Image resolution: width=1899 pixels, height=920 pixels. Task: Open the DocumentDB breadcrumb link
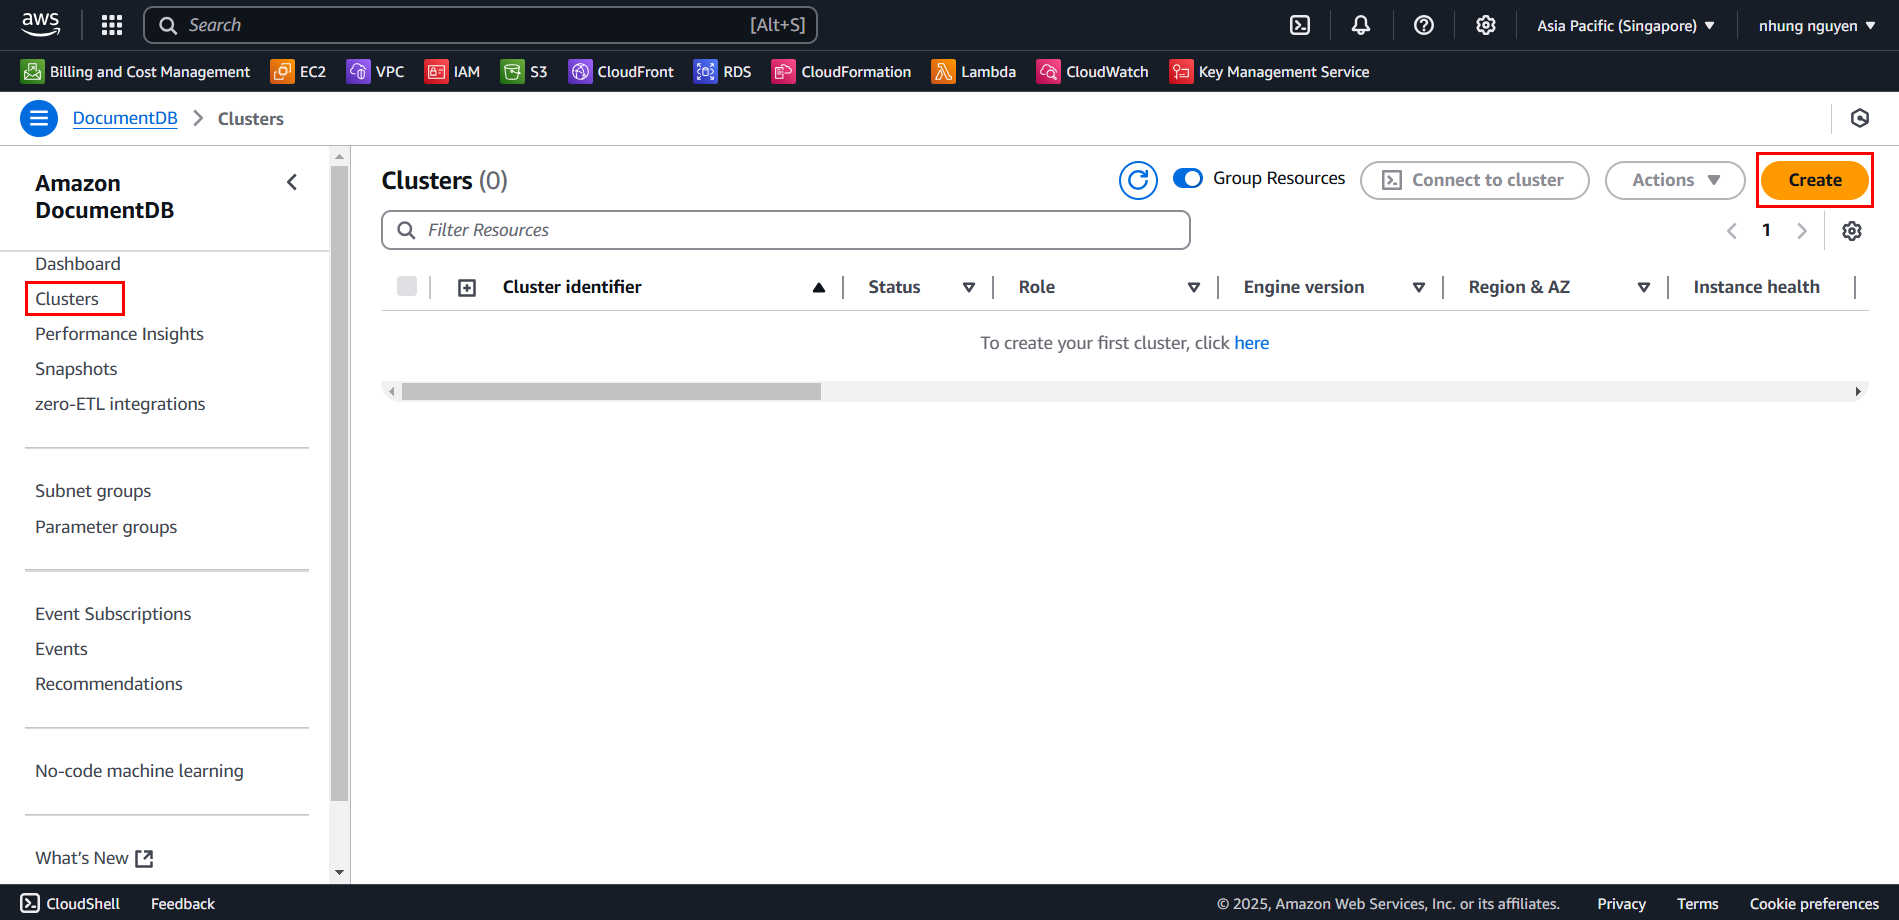tap(125, 118)
